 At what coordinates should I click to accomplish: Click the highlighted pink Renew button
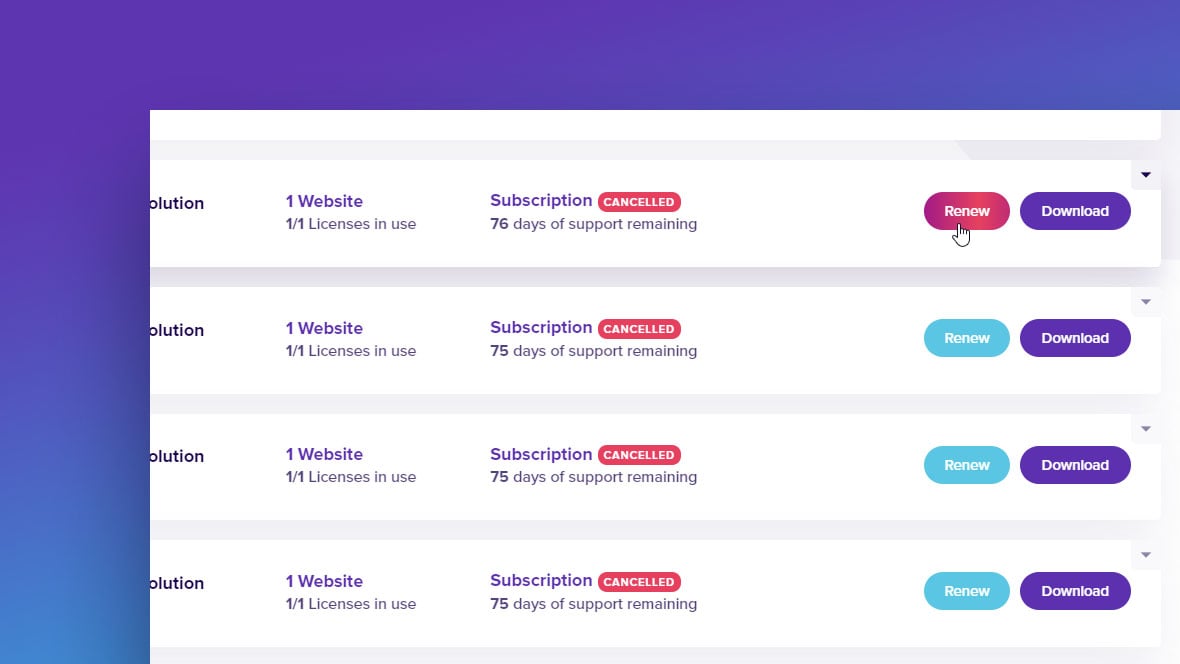point(966,211)
